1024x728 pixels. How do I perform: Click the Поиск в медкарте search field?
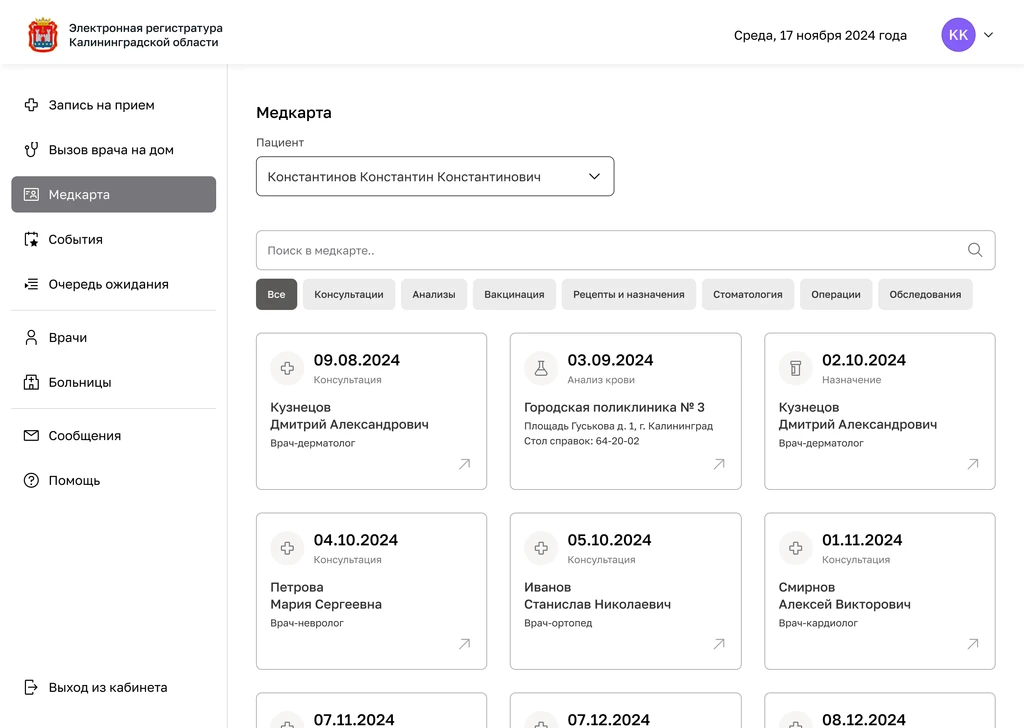click(x=610, y=250)
